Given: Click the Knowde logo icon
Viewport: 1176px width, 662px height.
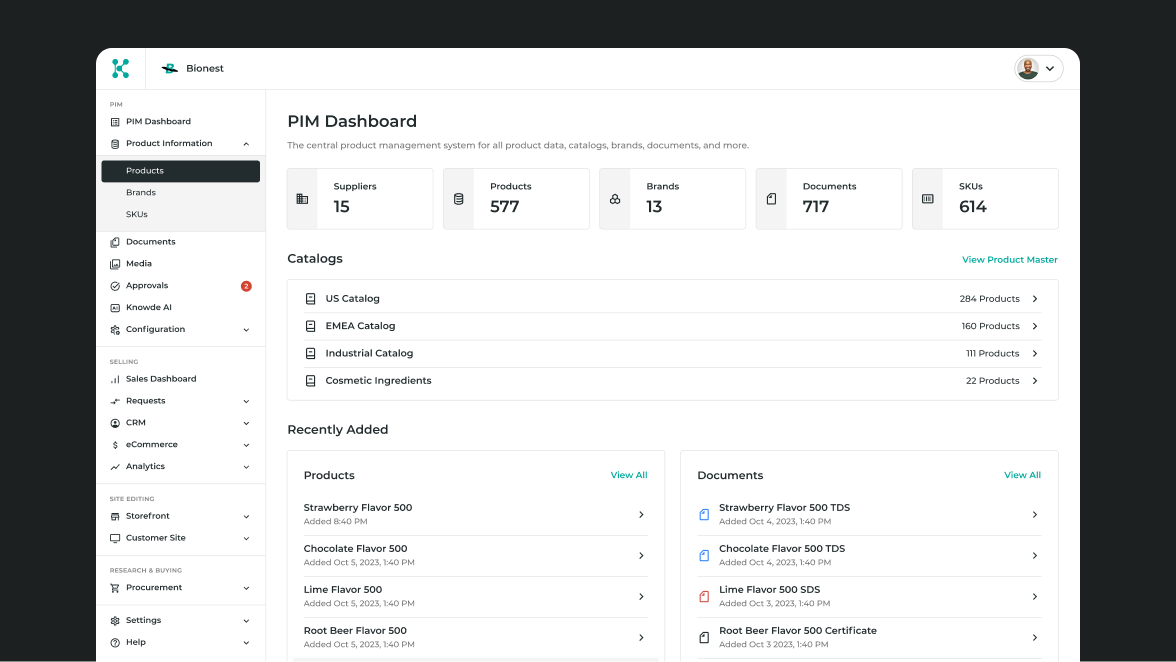Looking at the screenshot, I should pos(120,68).
